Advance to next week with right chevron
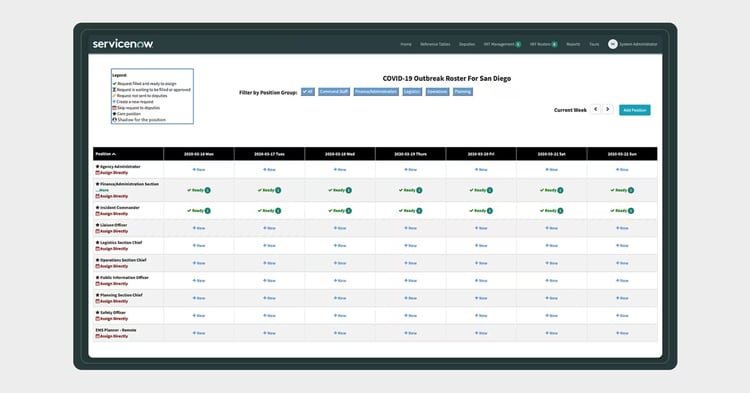 point(607,109)
